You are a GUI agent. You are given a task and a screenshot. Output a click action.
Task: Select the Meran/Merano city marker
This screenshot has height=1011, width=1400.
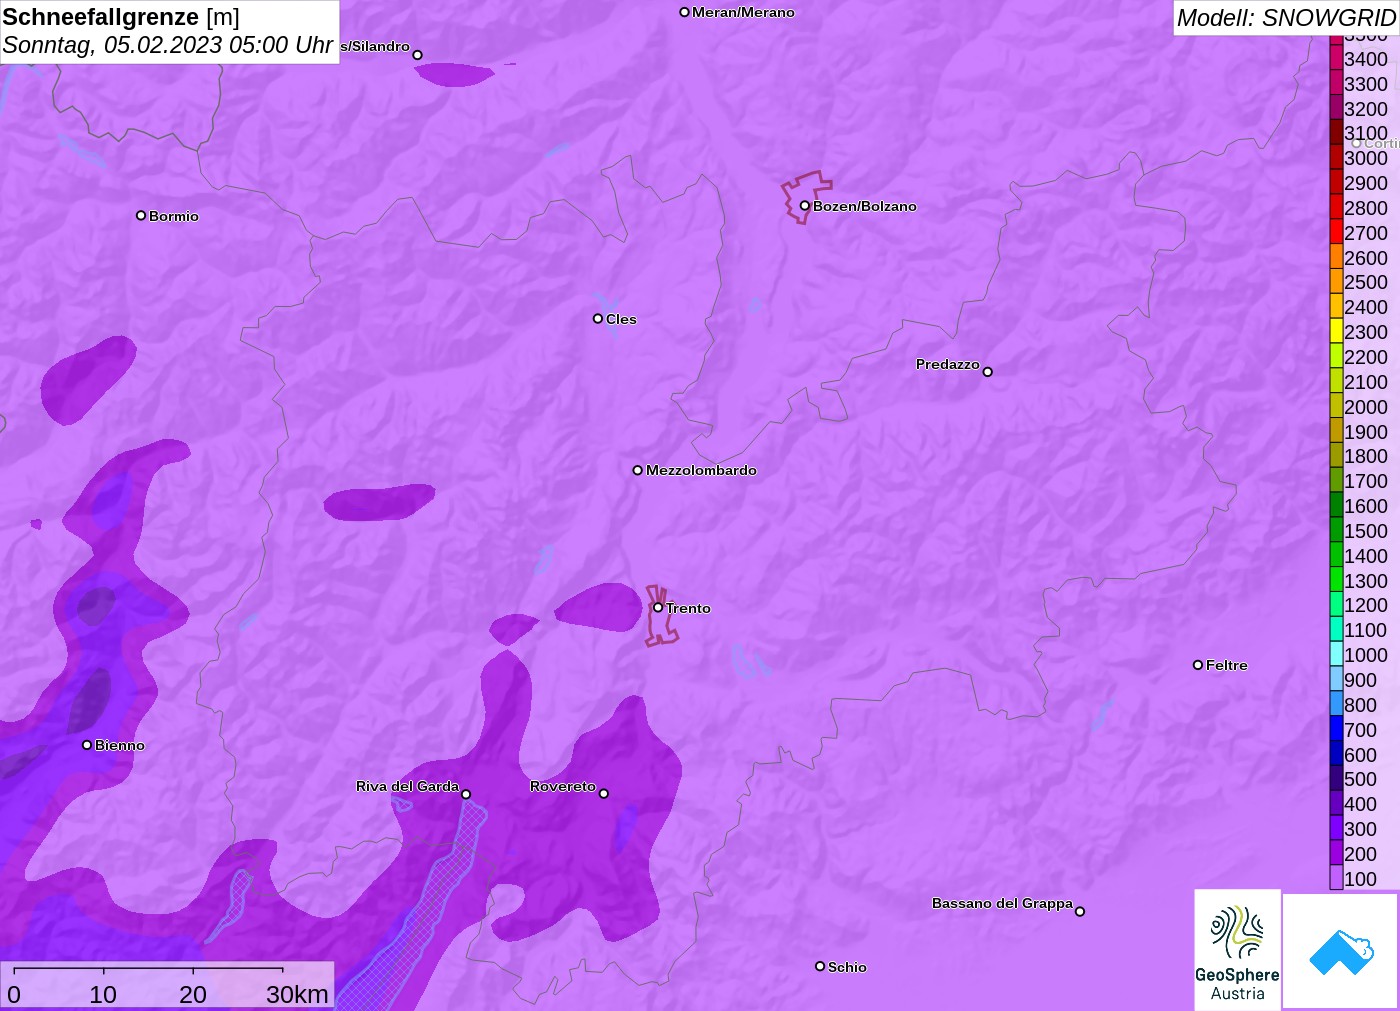(x=684, y=12)
